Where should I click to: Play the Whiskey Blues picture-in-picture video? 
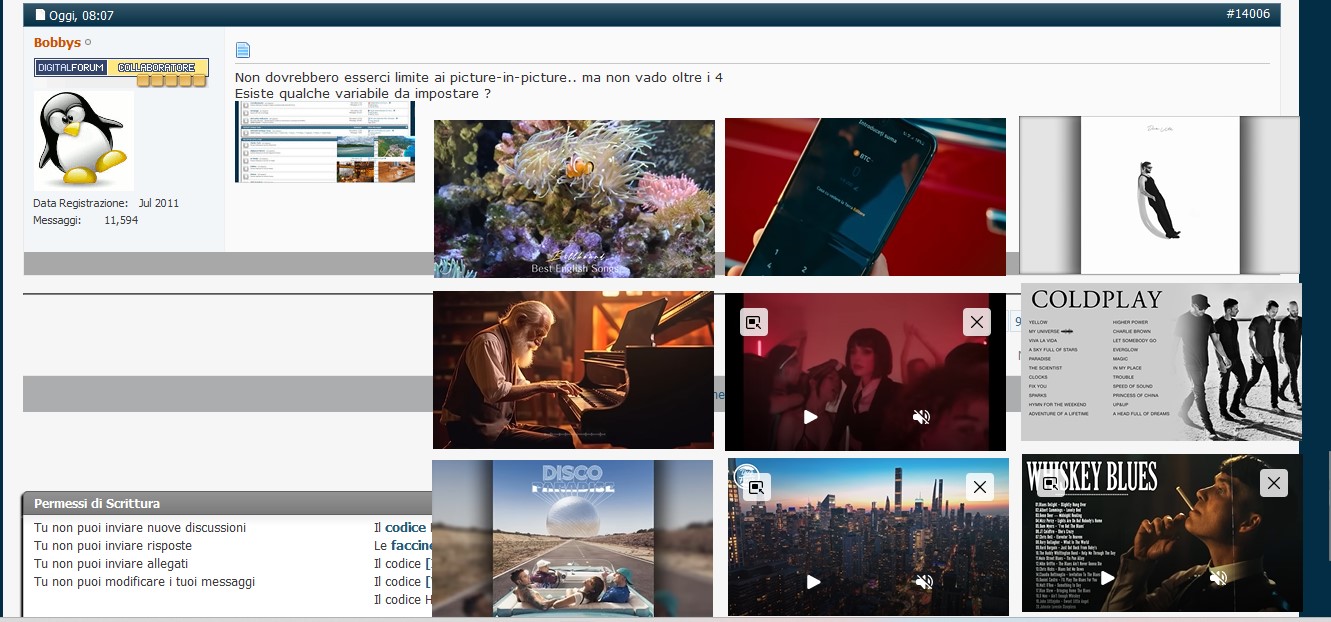[x=1108, y=577]
